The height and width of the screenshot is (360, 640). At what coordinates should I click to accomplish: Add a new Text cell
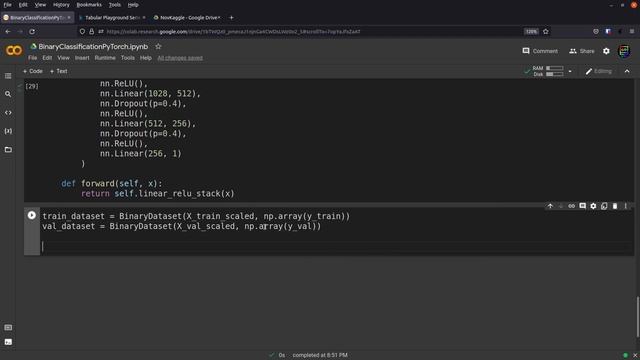coord(58,71)
